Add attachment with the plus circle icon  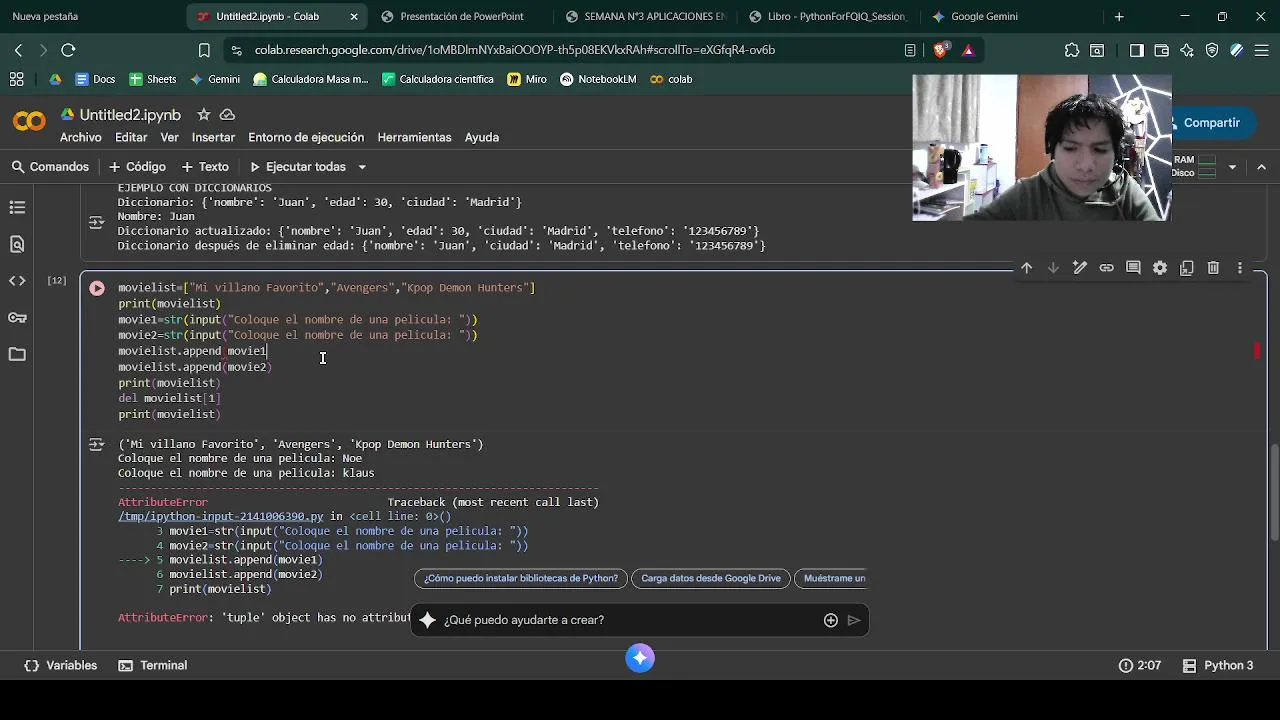[x=830, y=620]
